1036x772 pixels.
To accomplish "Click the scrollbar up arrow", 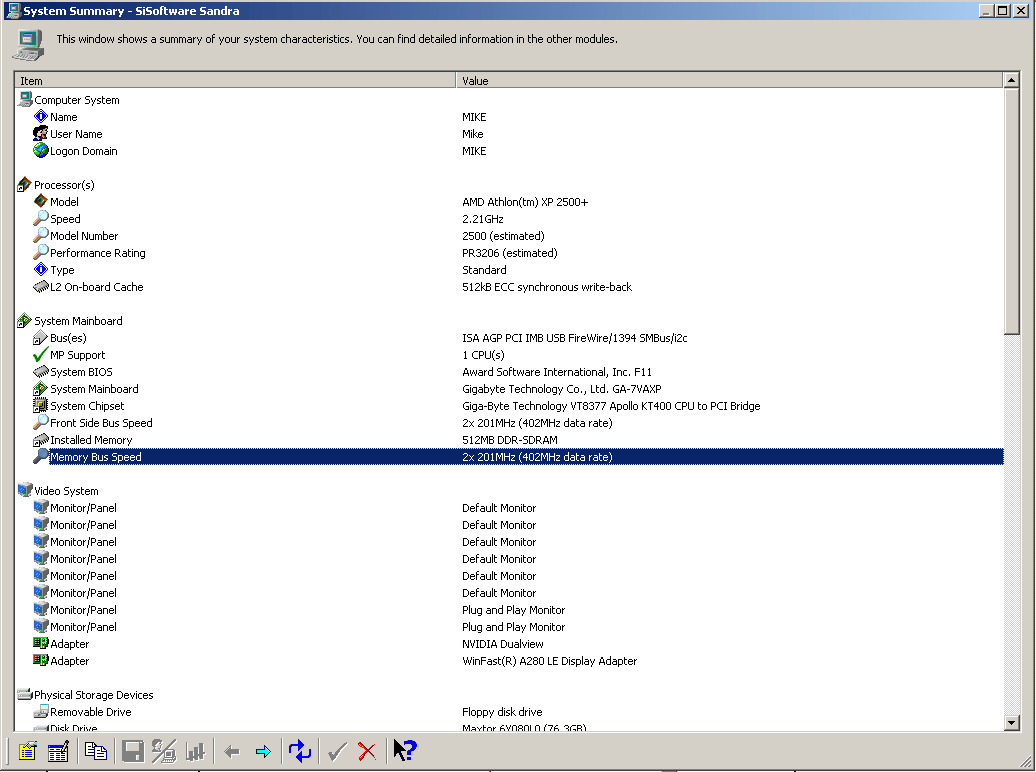I will (1011, 81).
